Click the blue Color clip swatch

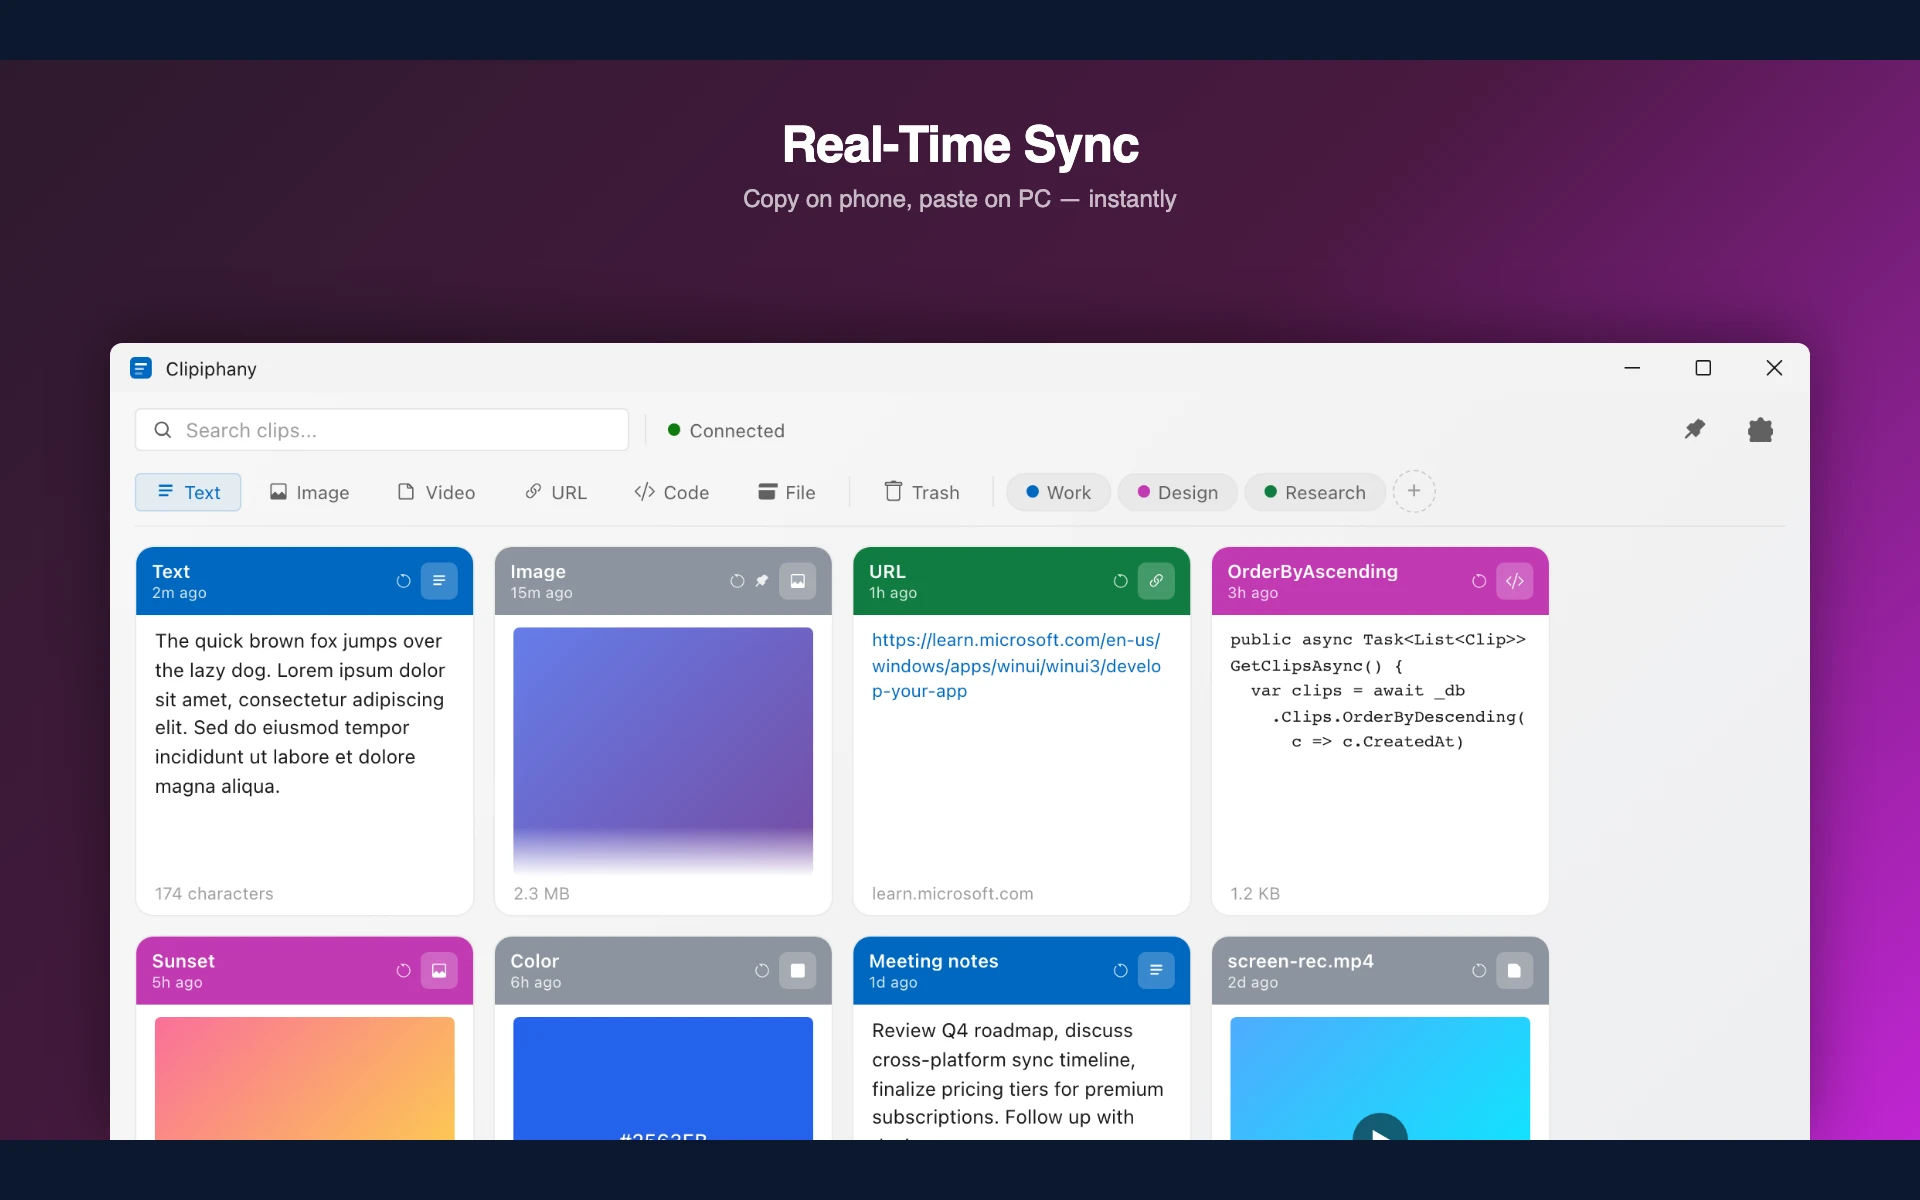663,1078
